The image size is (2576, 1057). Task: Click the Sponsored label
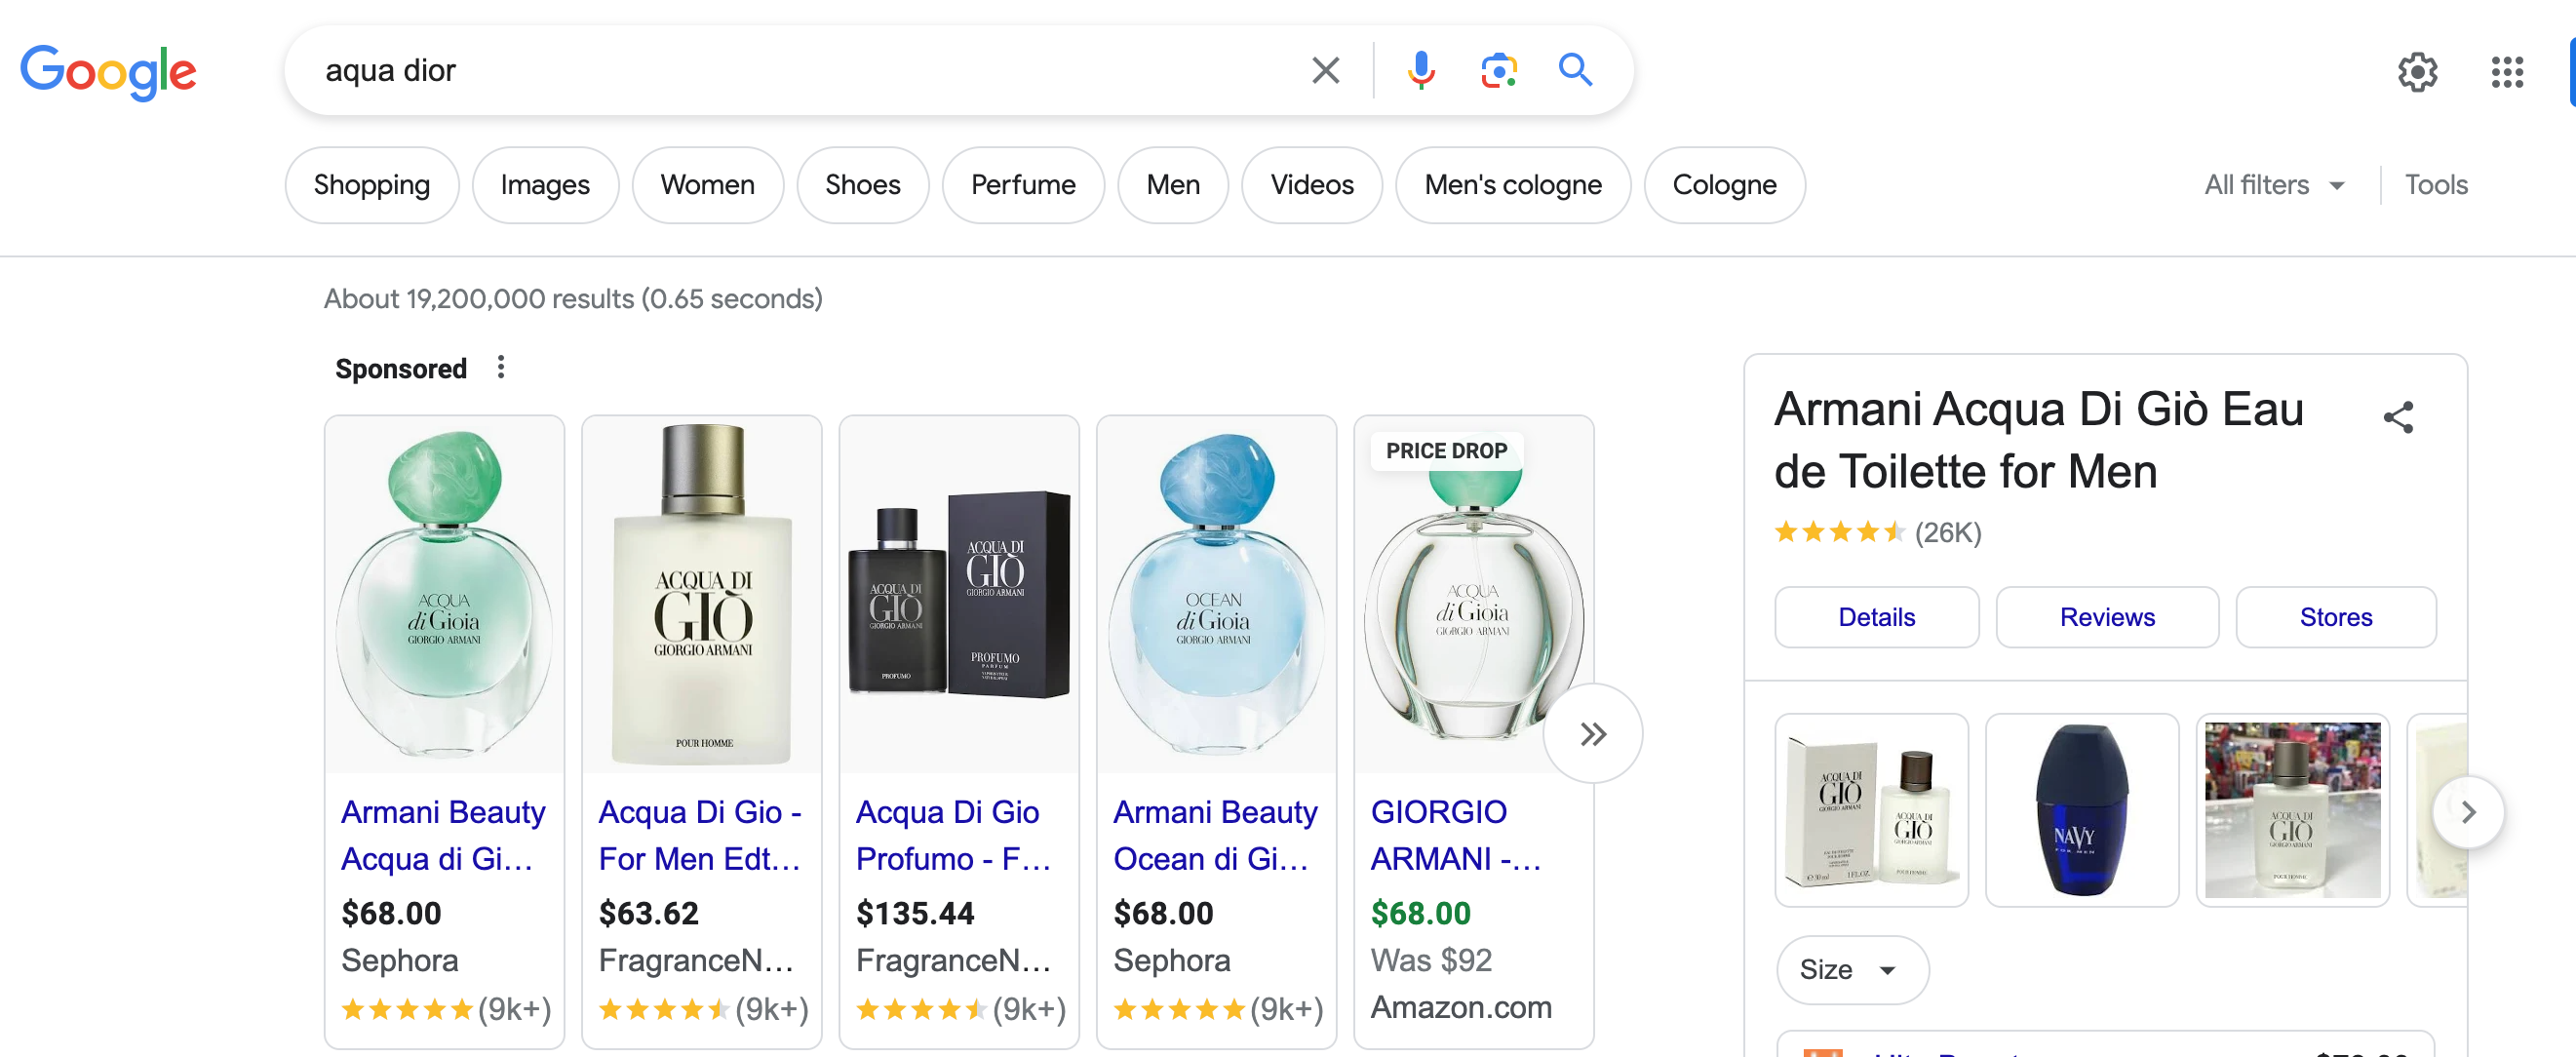[400, 369]
